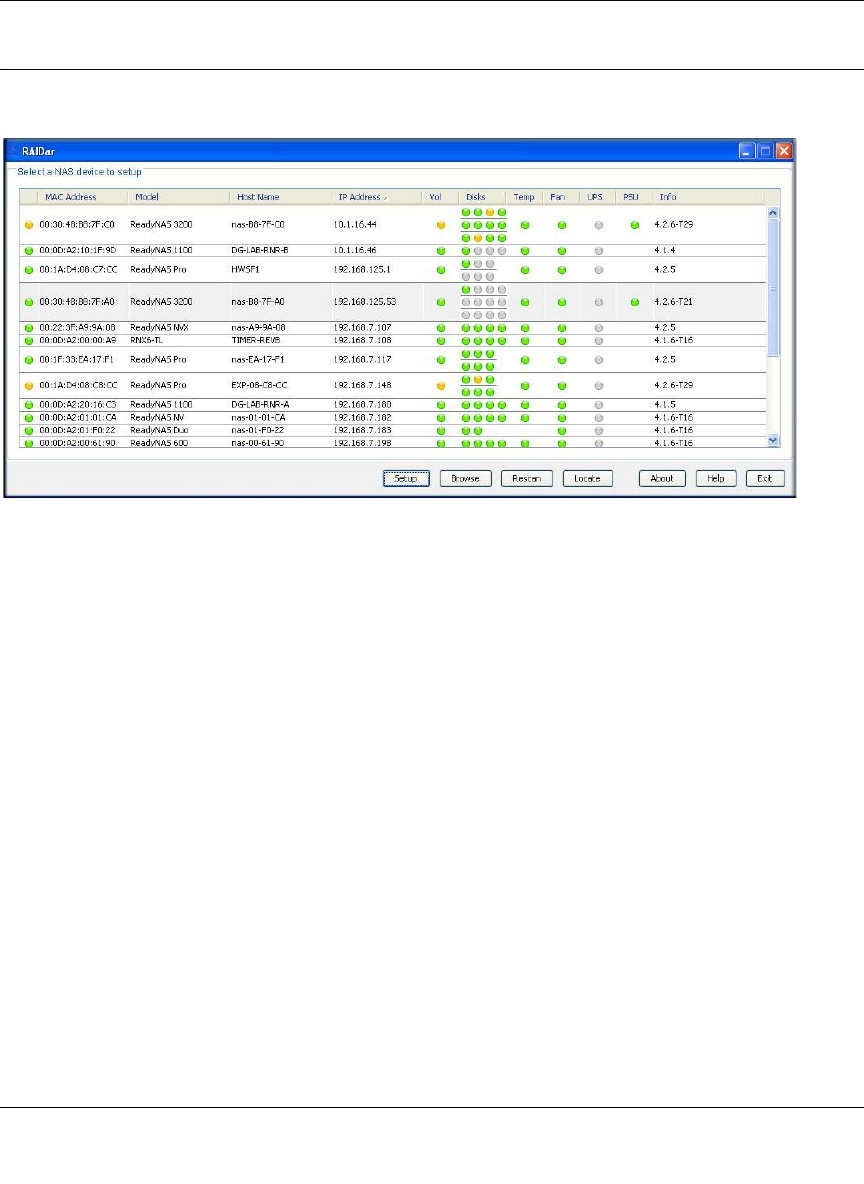This screenshot has height=1184, width=864.
Task: Click green PSU indicator for nas-B8-7F-C0
Action: coord(634,225)
